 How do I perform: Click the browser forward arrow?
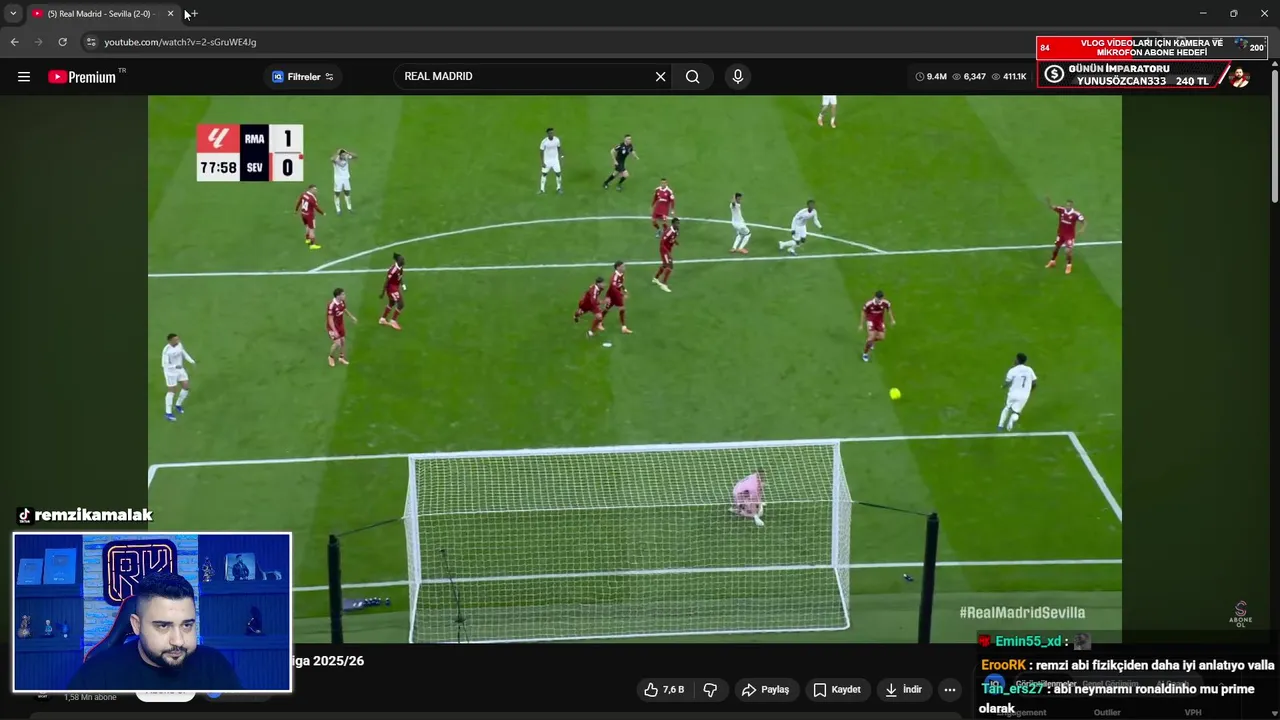pyautogui.click(x=38, y=42)
